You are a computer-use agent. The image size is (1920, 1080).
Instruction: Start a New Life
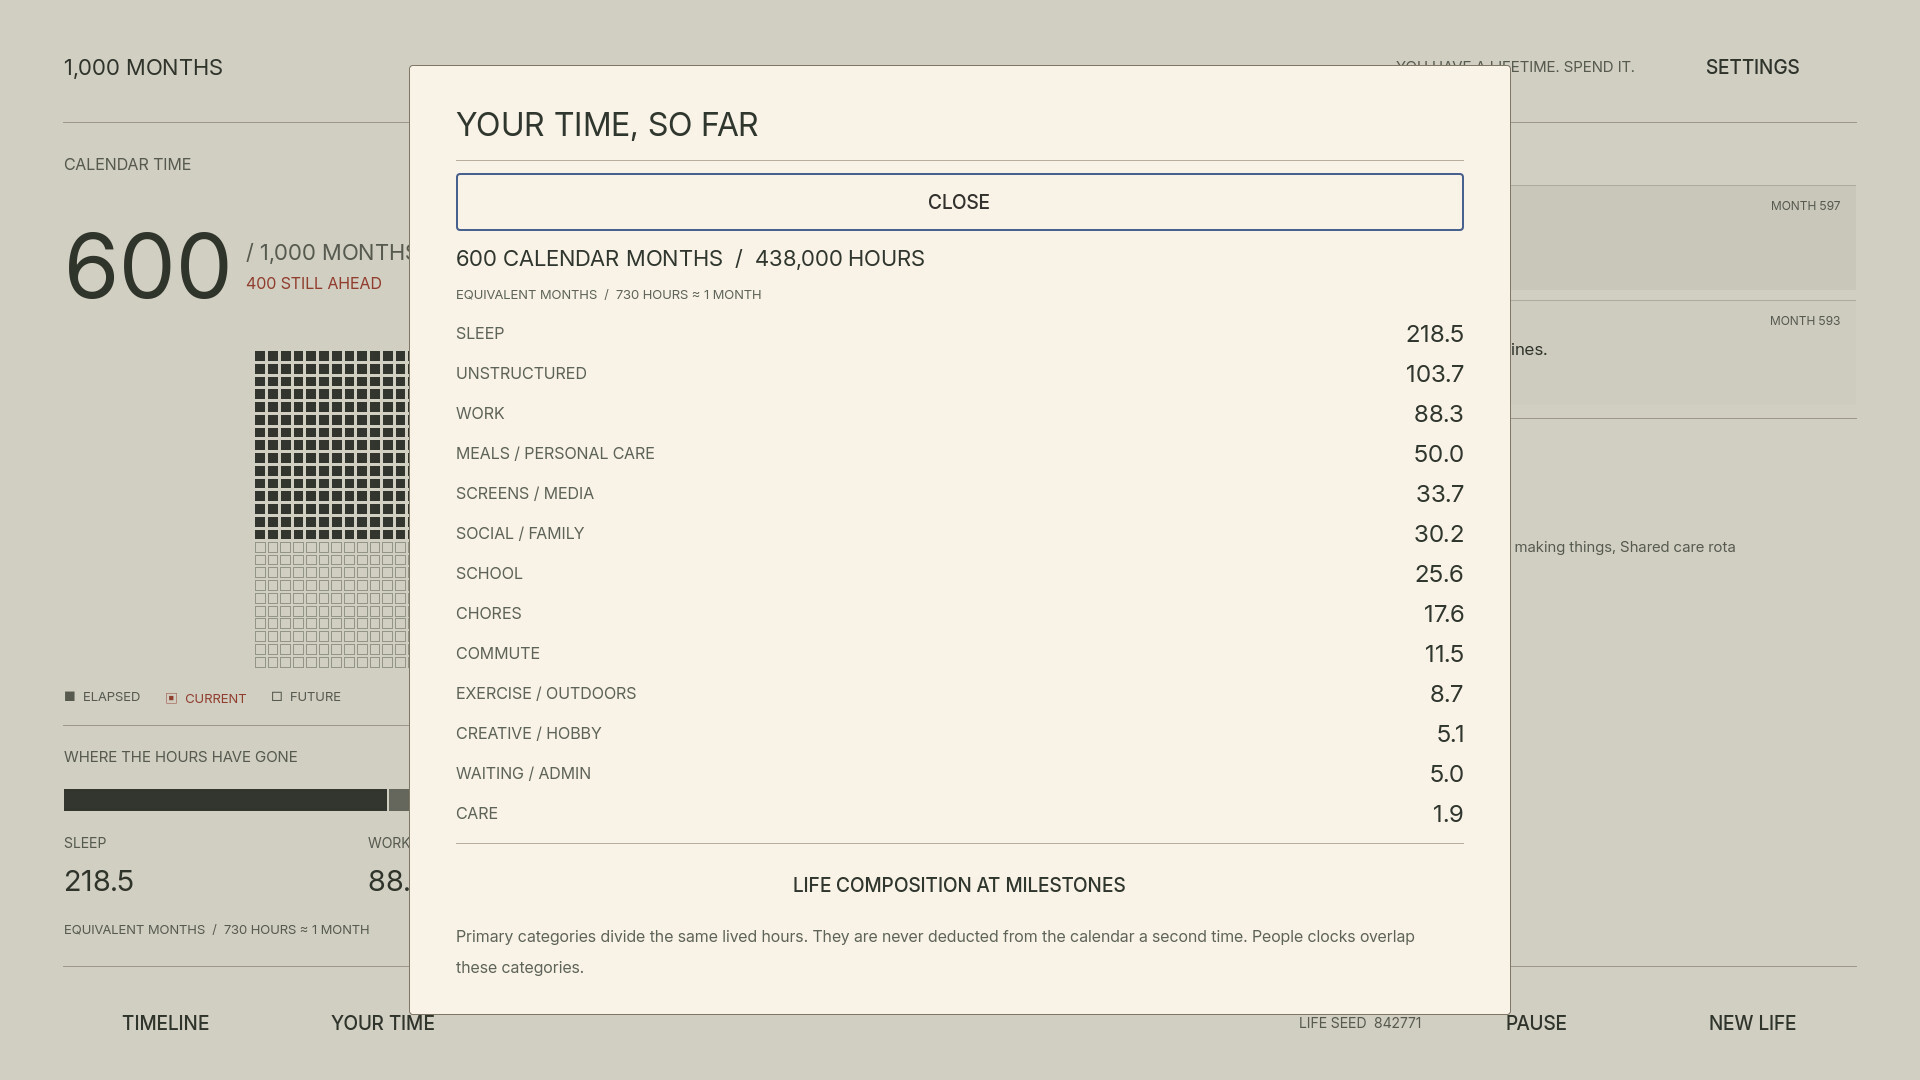1752,1023
